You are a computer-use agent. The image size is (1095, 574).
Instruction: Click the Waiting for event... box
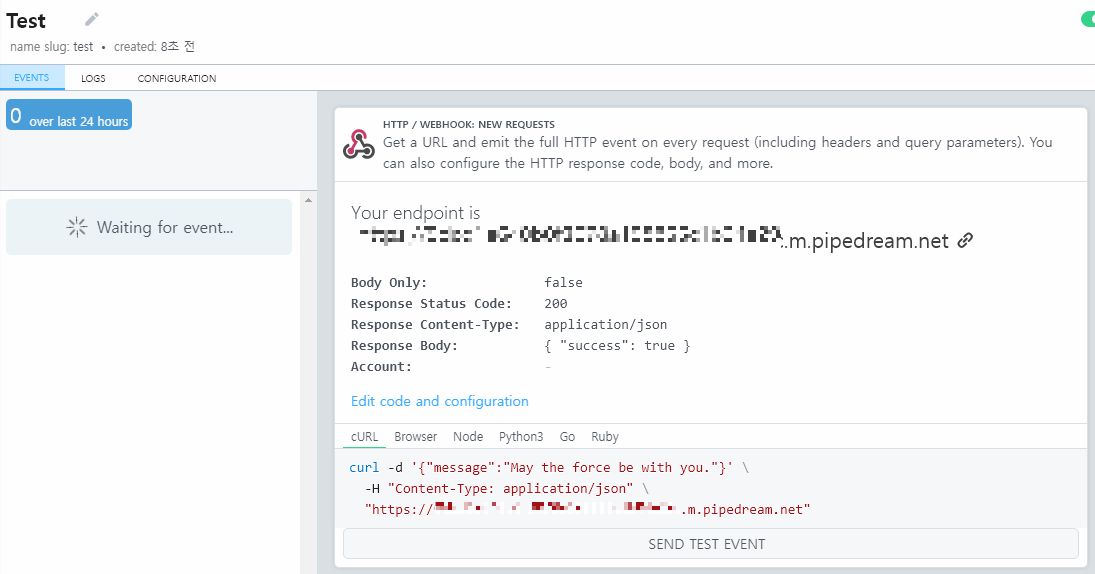149,227
